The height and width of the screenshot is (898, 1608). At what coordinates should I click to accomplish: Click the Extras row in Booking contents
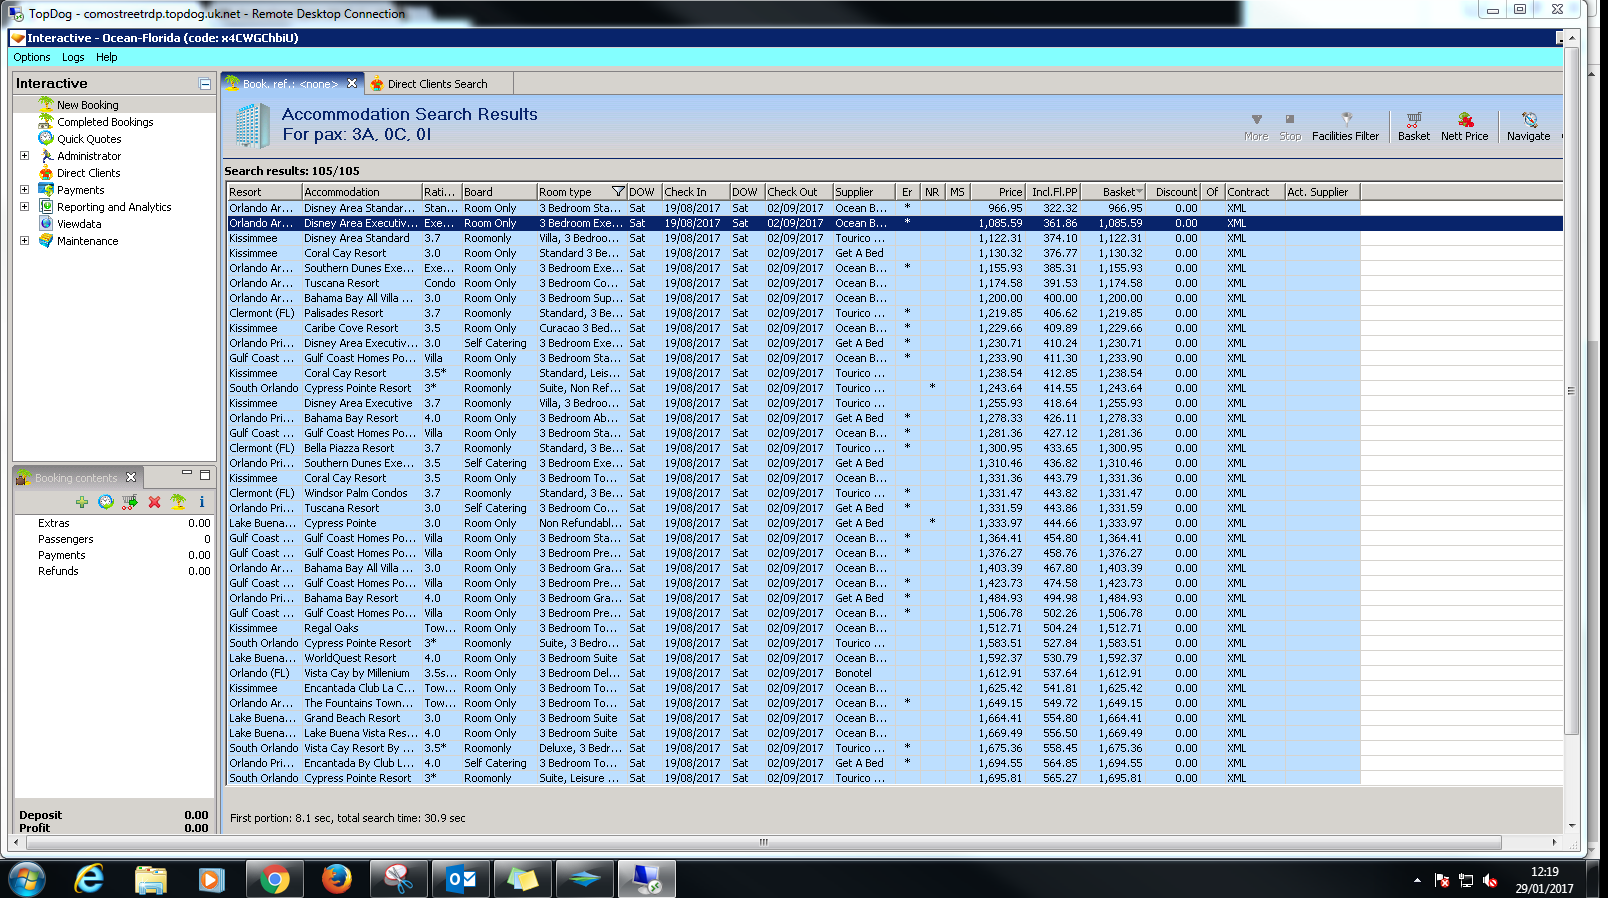tap(114, 523)
